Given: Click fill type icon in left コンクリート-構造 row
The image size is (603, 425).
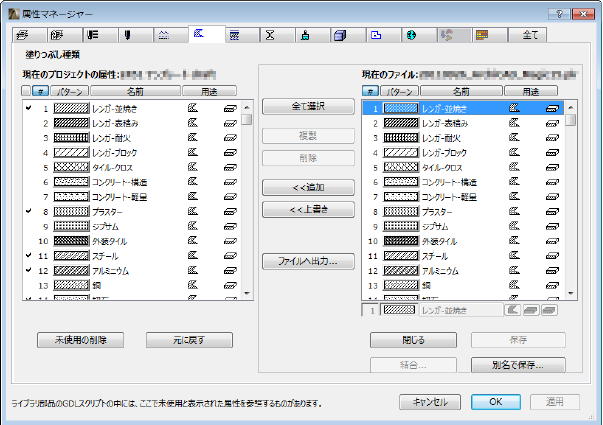Looking at the screenshot, I should (193, 182).
